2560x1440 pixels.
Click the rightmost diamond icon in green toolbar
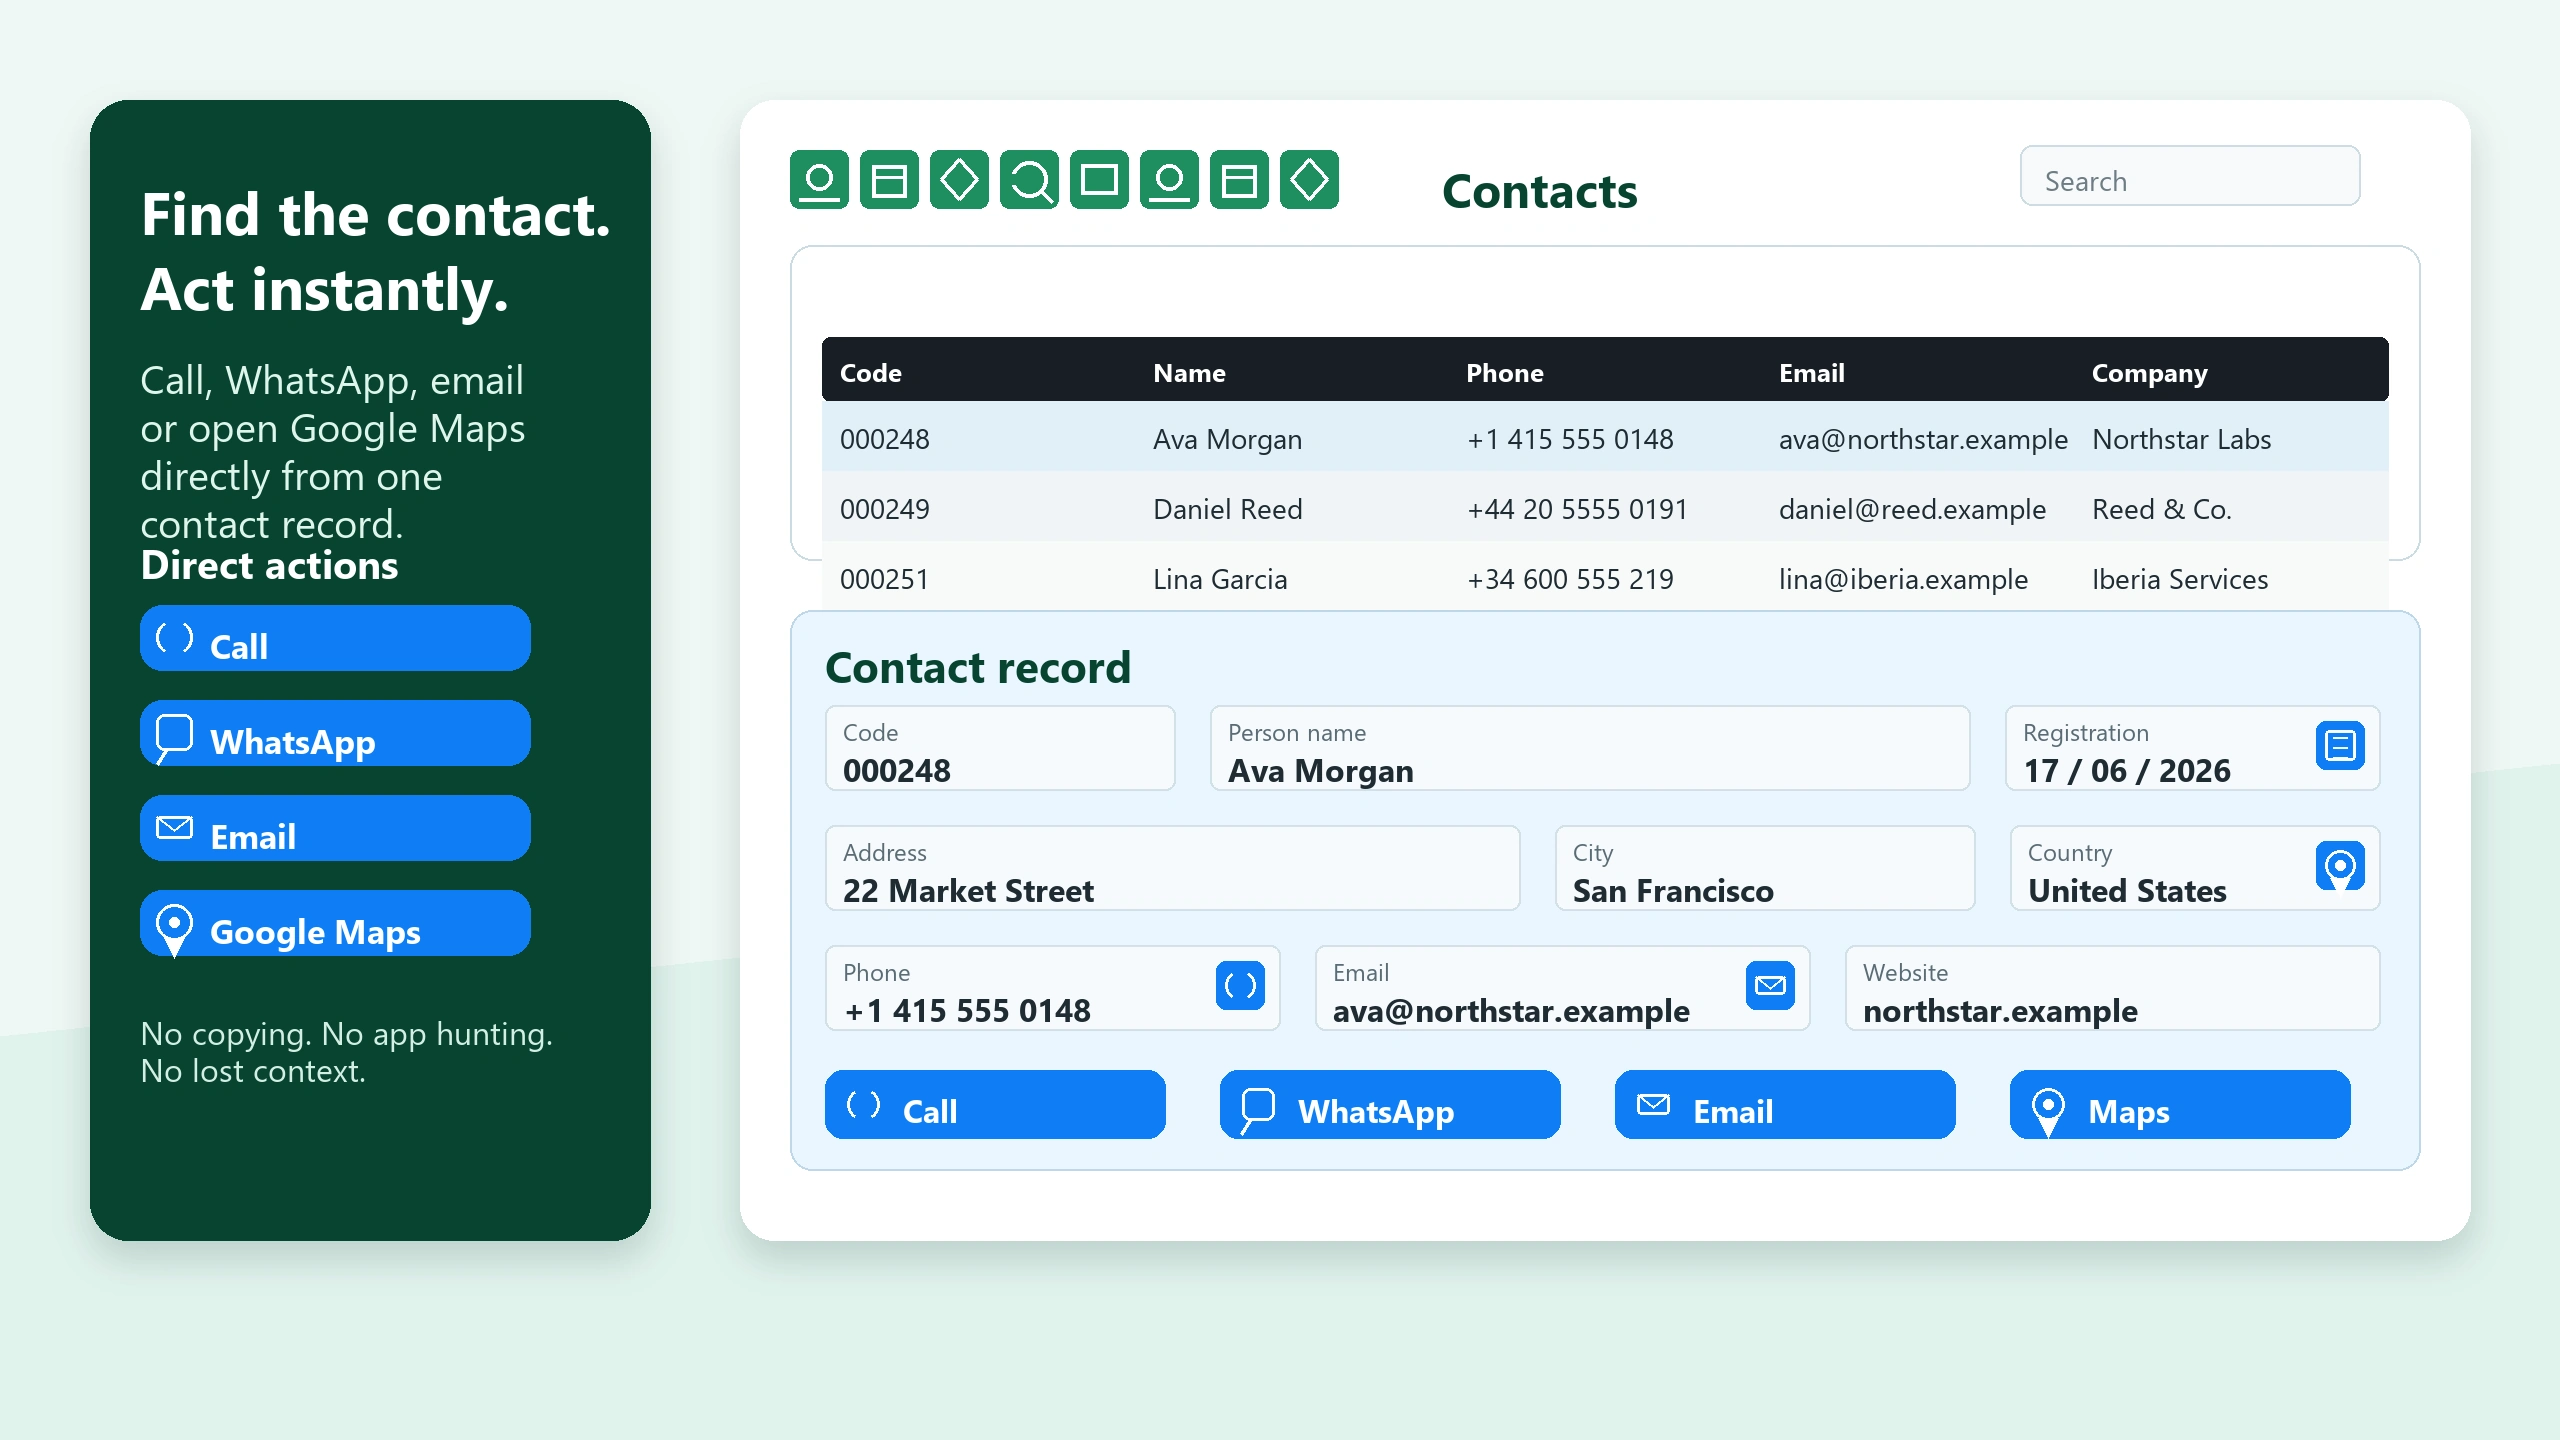tap(1309, 180)
